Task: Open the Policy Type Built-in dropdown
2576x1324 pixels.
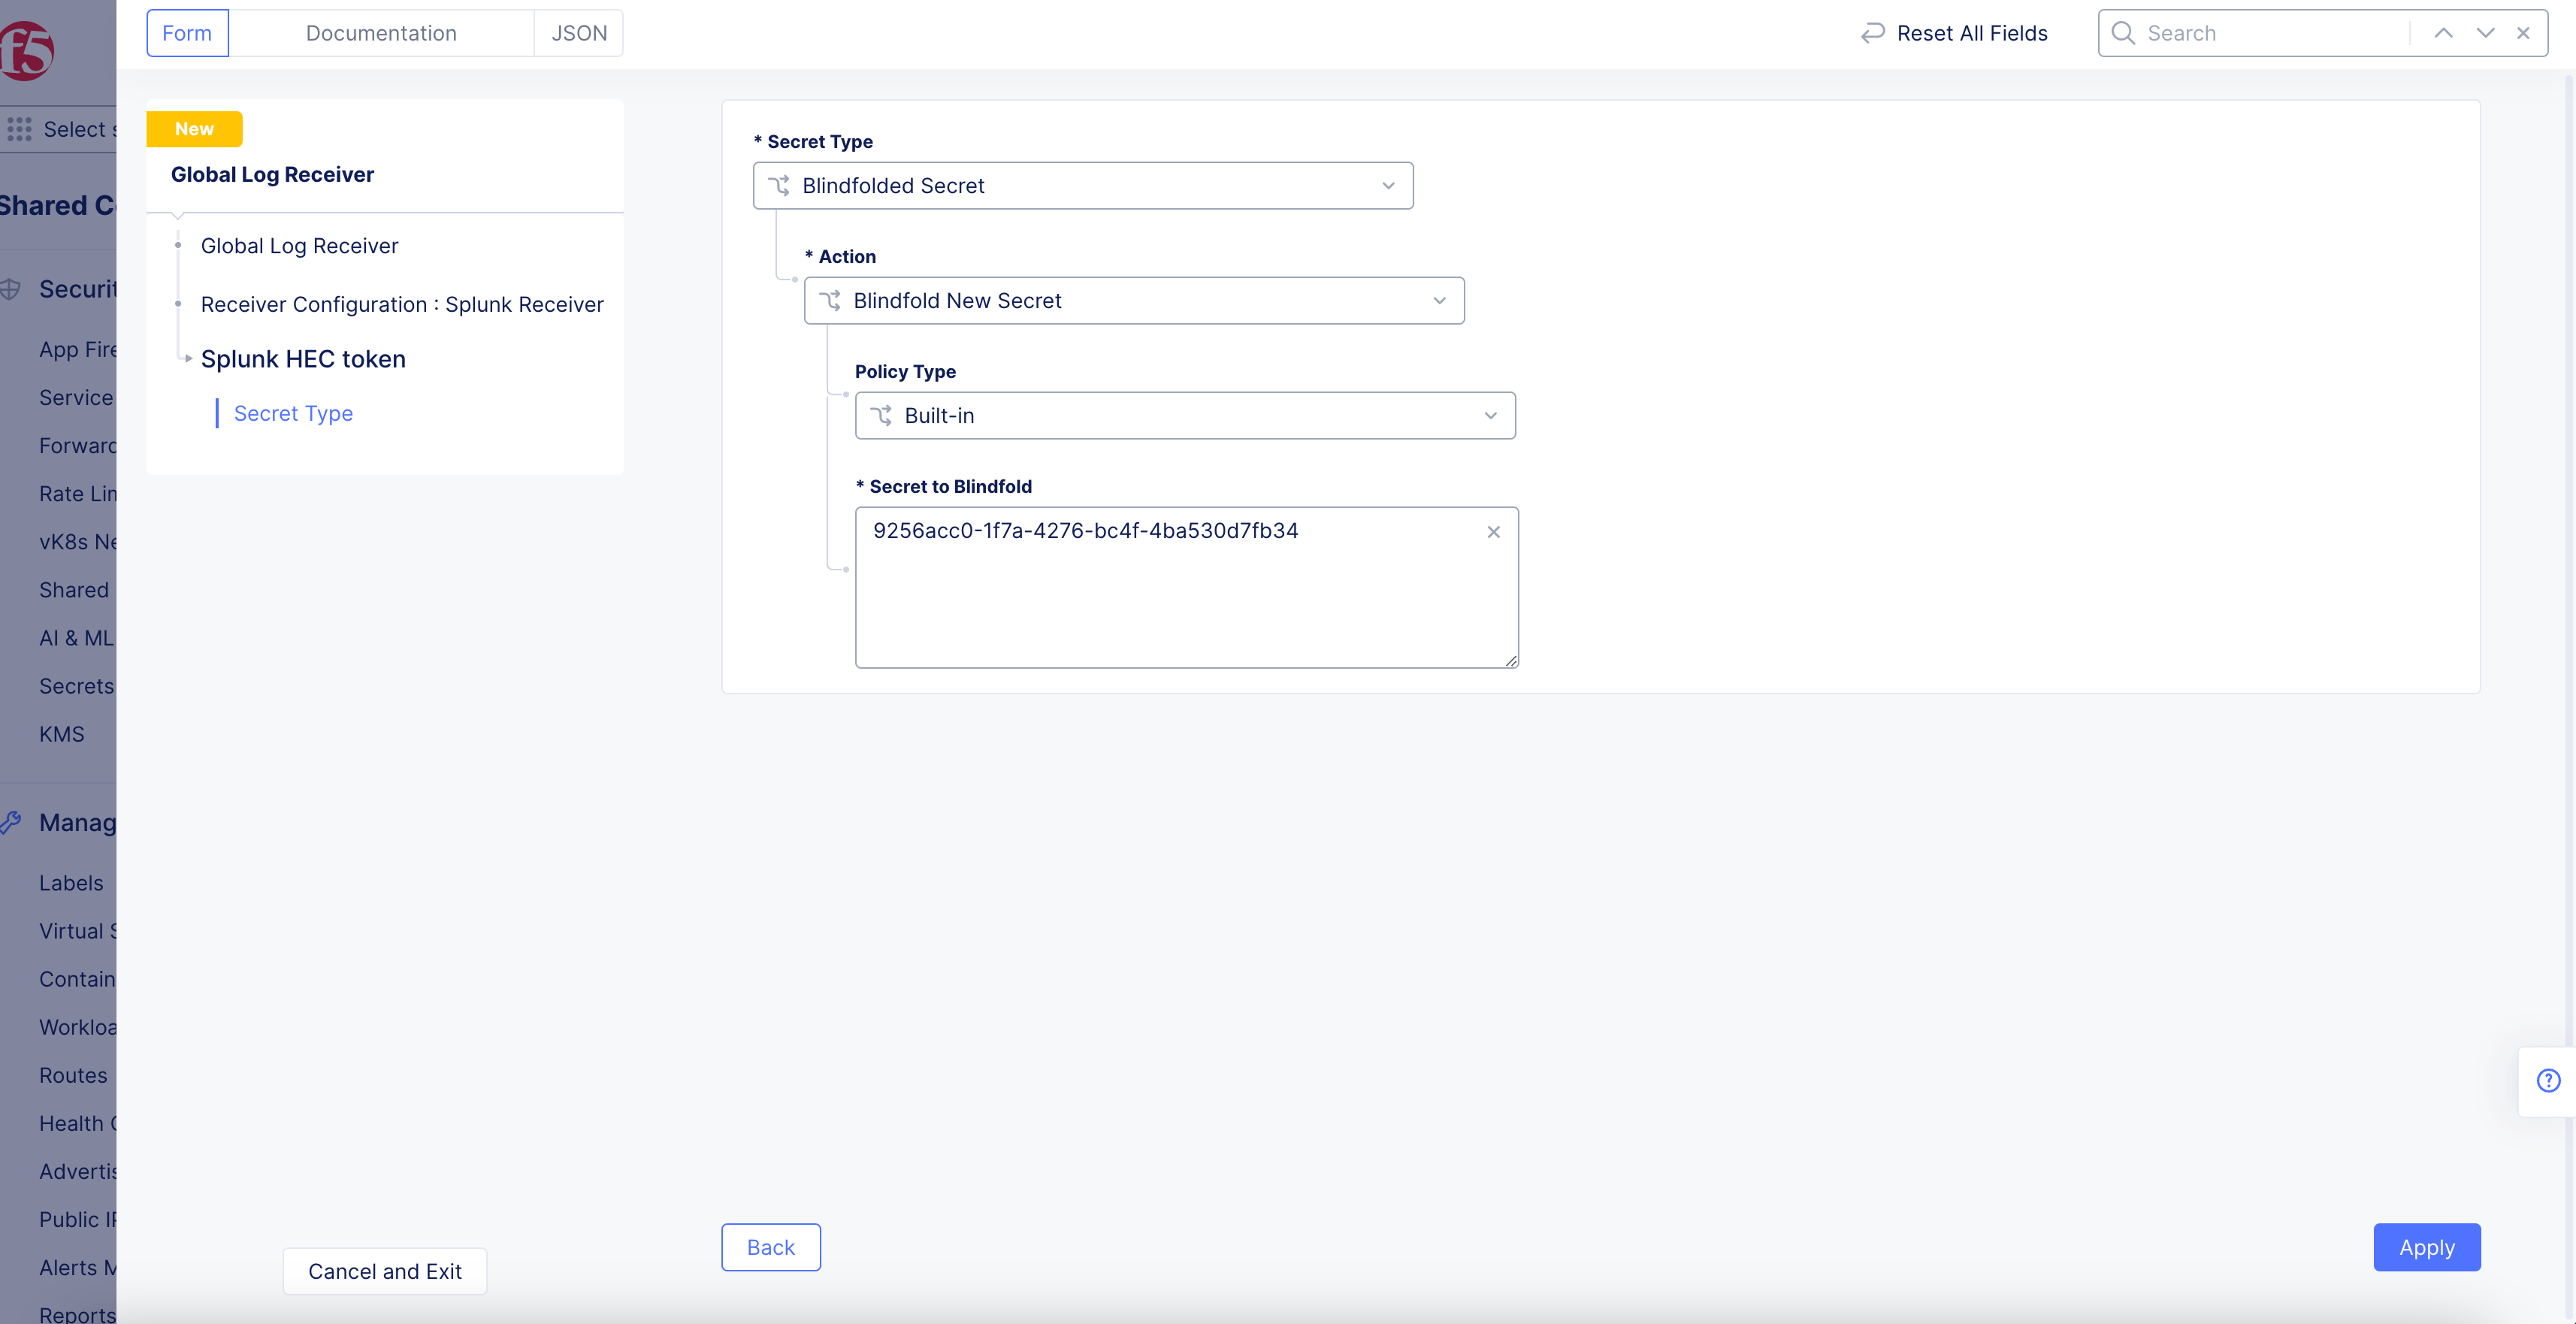Action: pyautogui.click(x=1184, y=416)
